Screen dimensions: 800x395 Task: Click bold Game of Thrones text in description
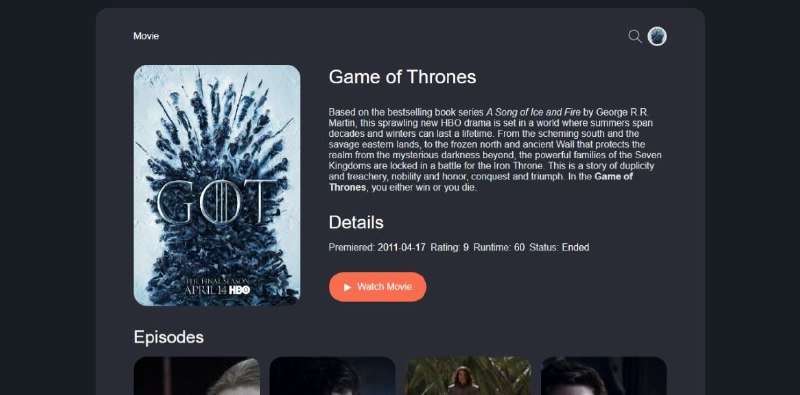481,182
